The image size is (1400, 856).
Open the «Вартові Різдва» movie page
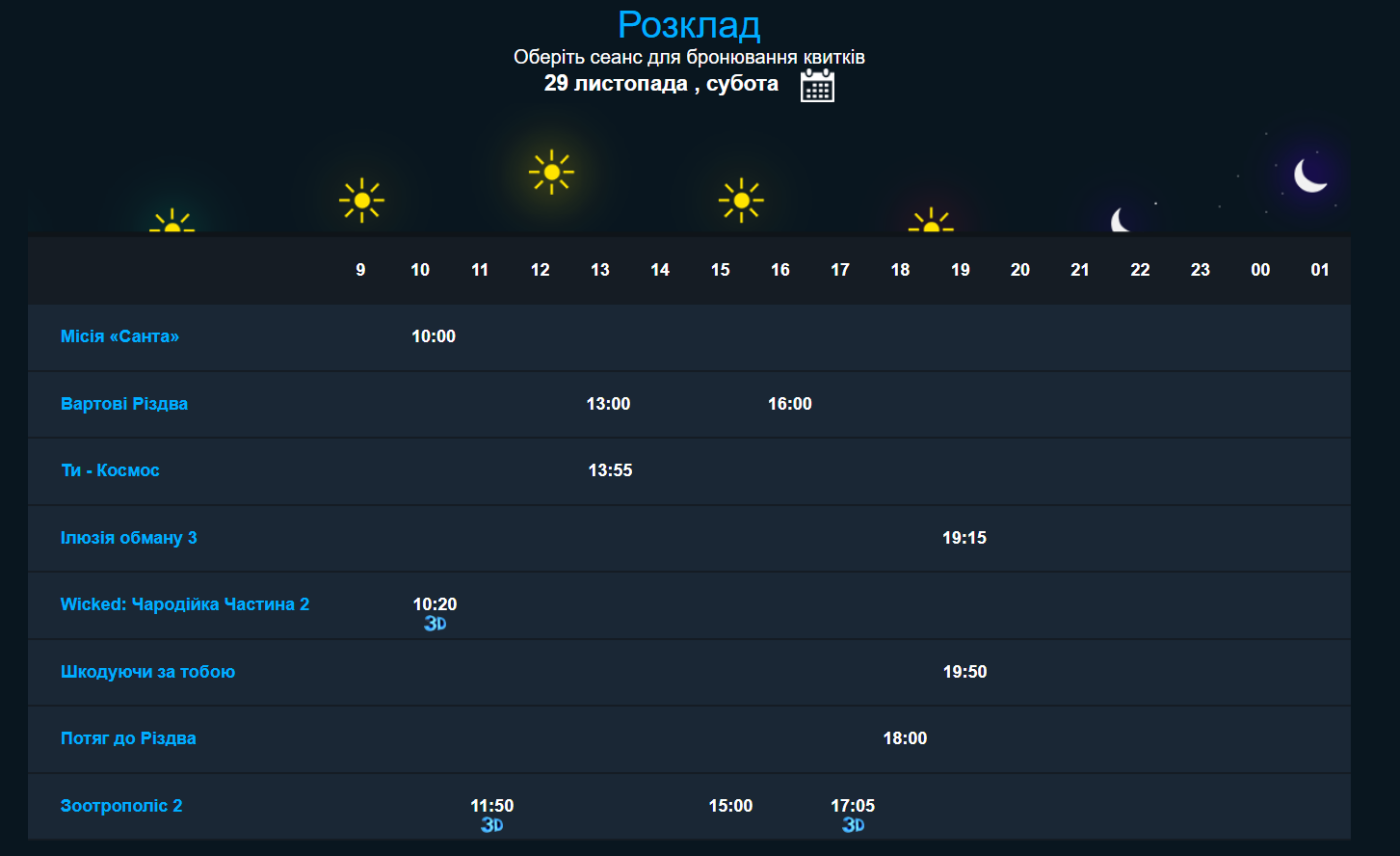124,404
